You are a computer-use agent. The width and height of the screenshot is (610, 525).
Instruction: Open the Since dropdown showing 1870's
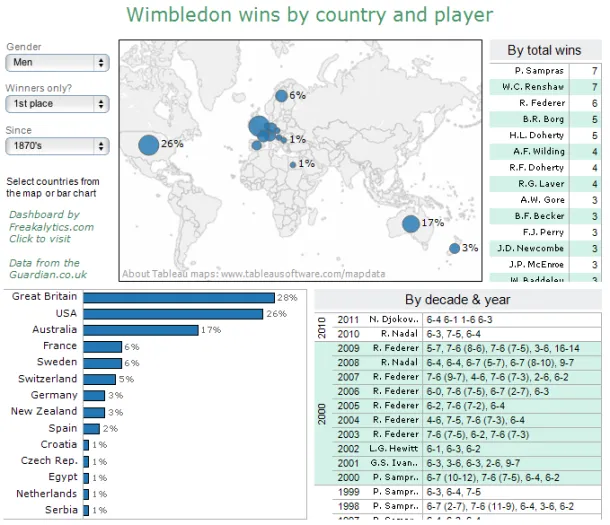[x=57, y=146]
